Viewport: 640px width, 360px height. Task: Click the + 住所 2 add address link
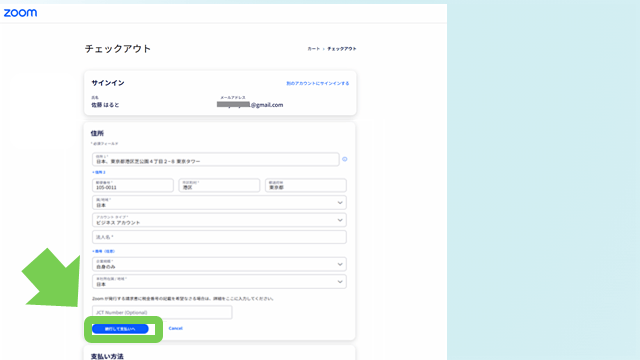click(99, 172)
